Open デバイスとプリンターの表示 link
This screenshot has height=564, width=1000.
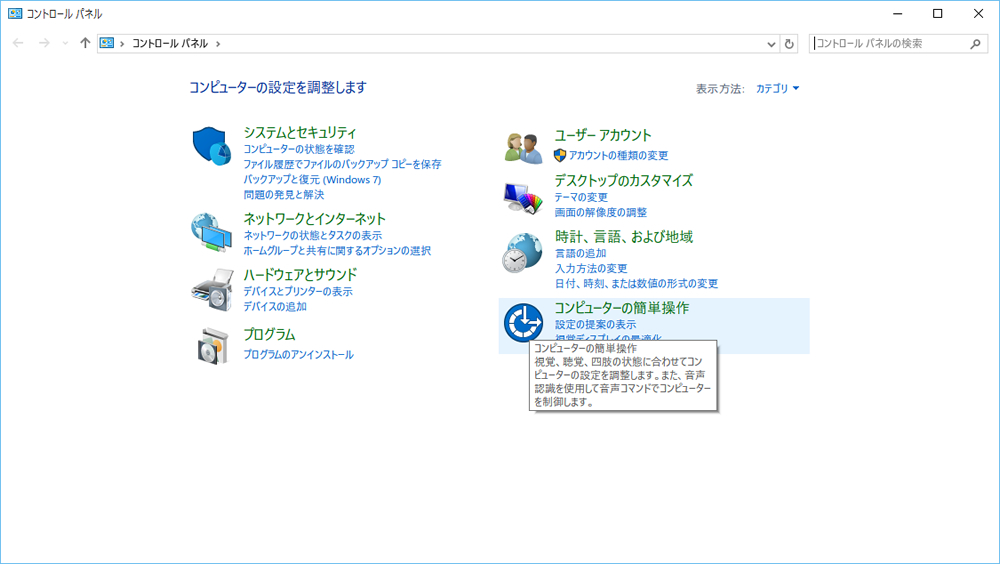click(298, 292)
